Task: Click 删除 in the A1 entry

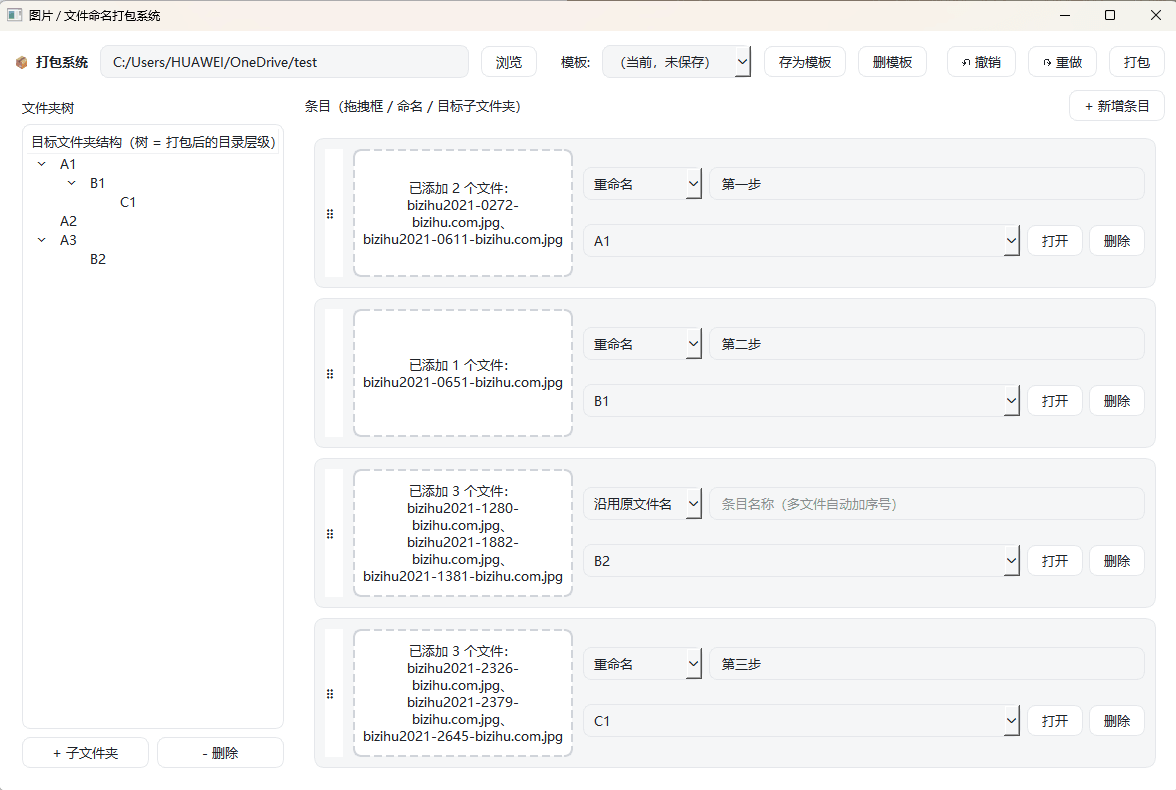Action: click(x=1117, y=241)
